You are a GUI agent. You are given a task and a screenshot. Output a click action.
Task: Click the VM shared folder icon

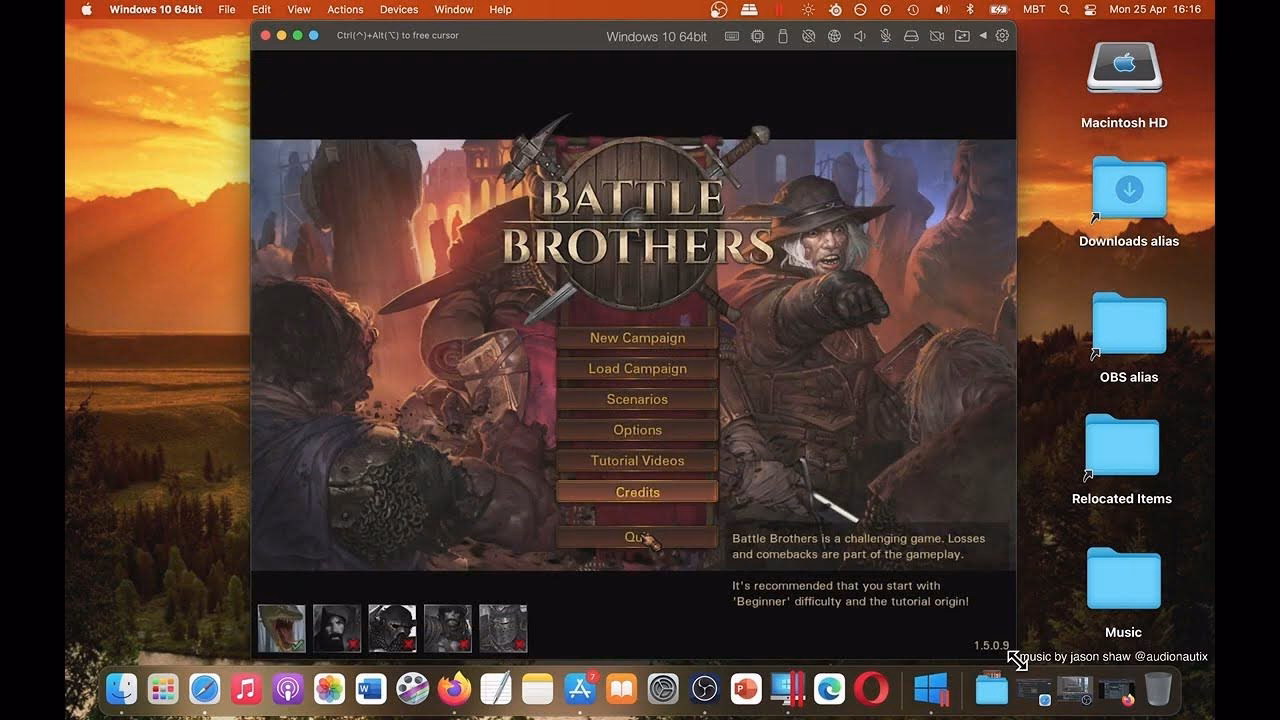962,36
